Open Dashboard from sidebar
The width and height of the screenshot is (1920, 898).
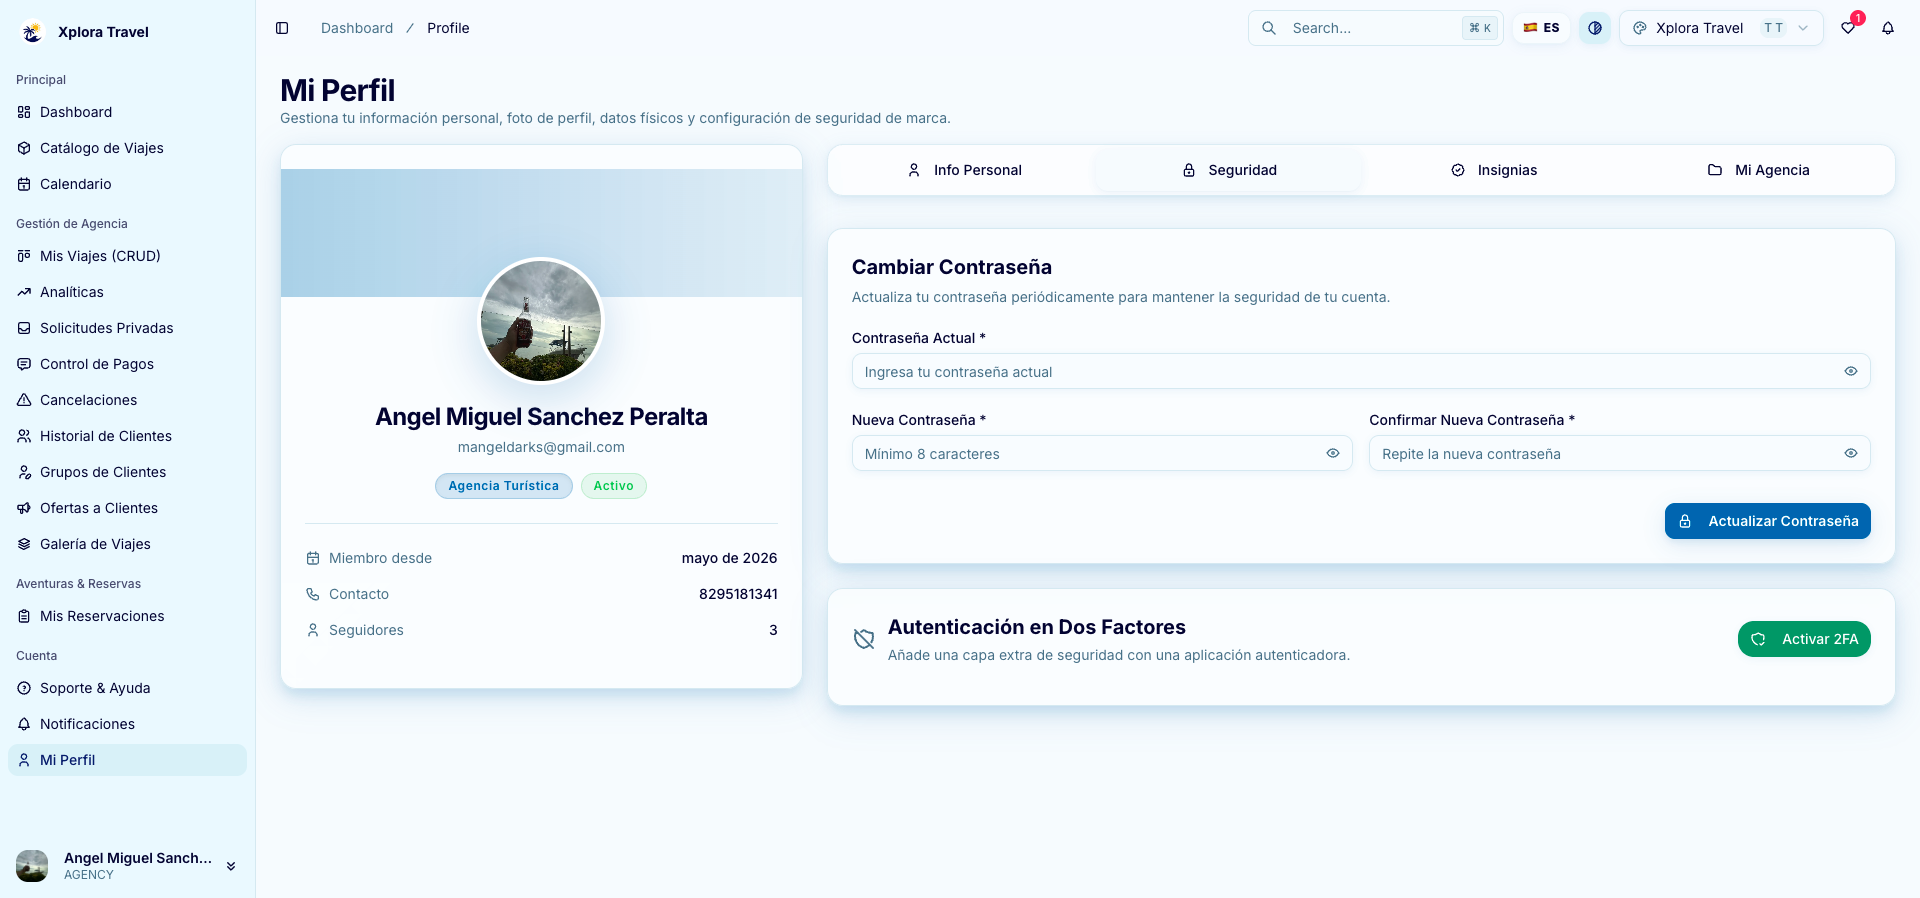127,112
